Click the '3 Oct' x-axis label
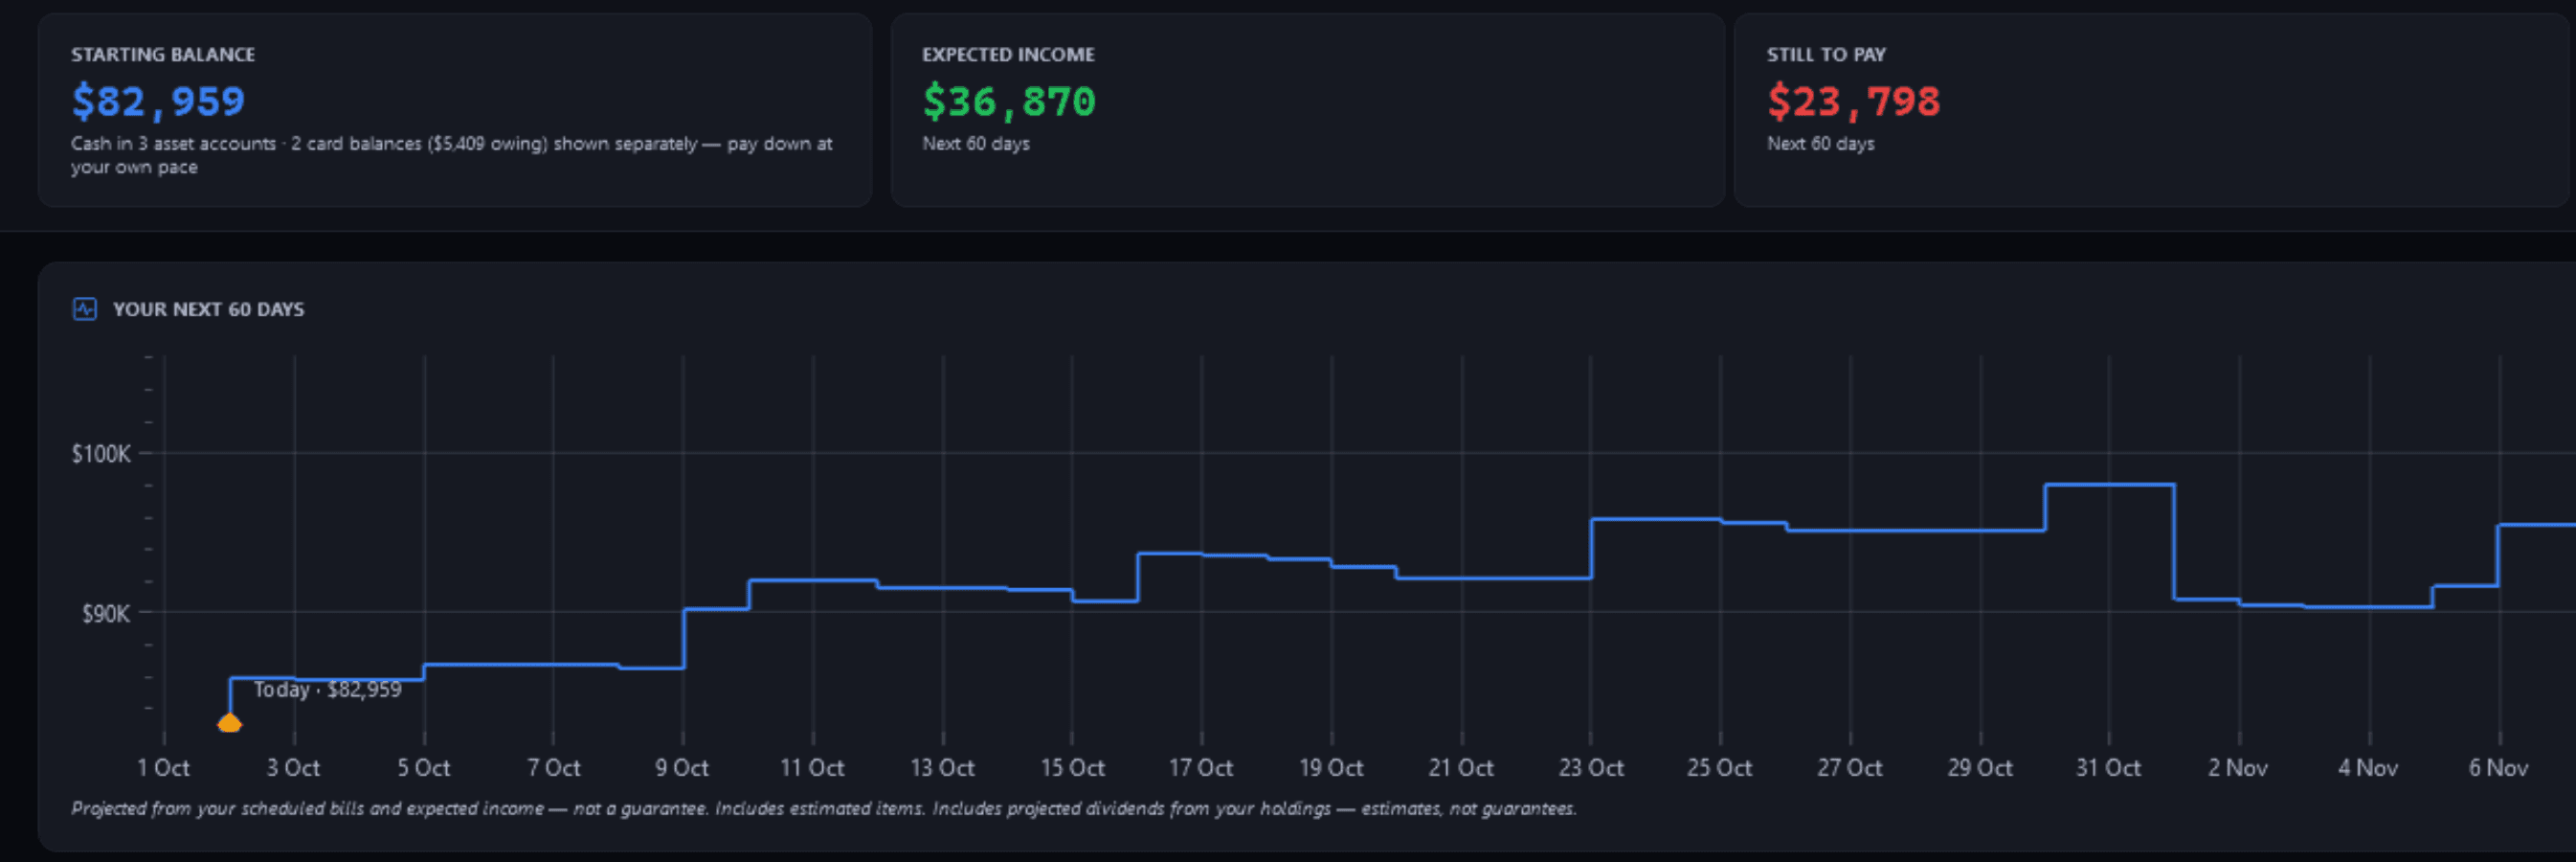2576x862 pixels. point(293,768)
